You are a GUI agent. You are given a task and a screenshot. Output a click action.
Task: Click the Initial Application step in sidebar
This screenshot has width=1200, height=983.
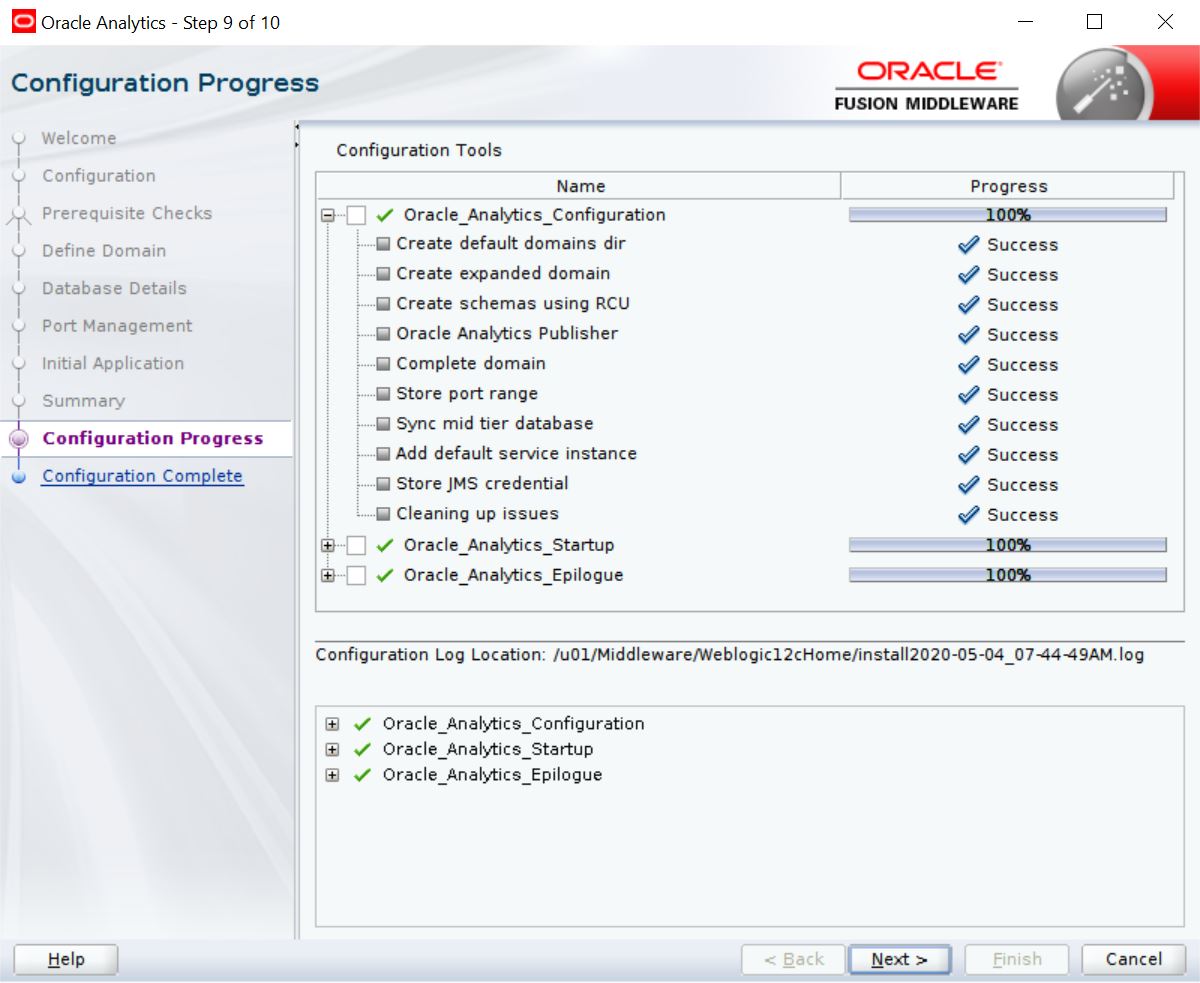click(x=113, y=363)
